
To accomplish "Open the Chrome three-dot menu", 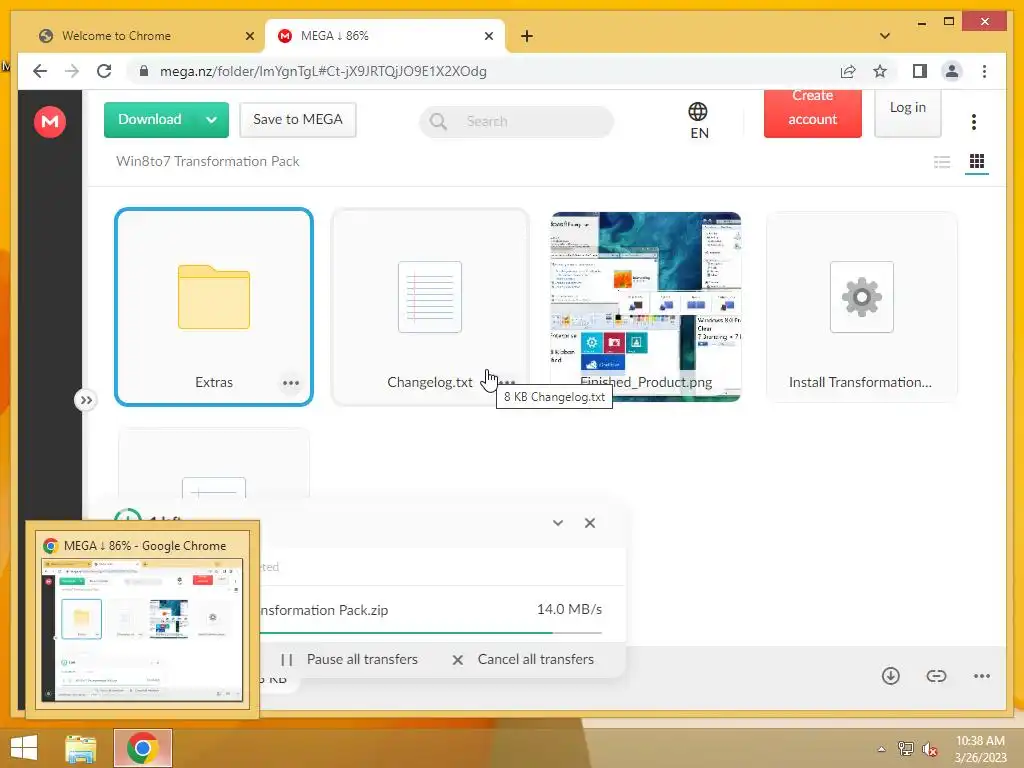I will point(984,71).
